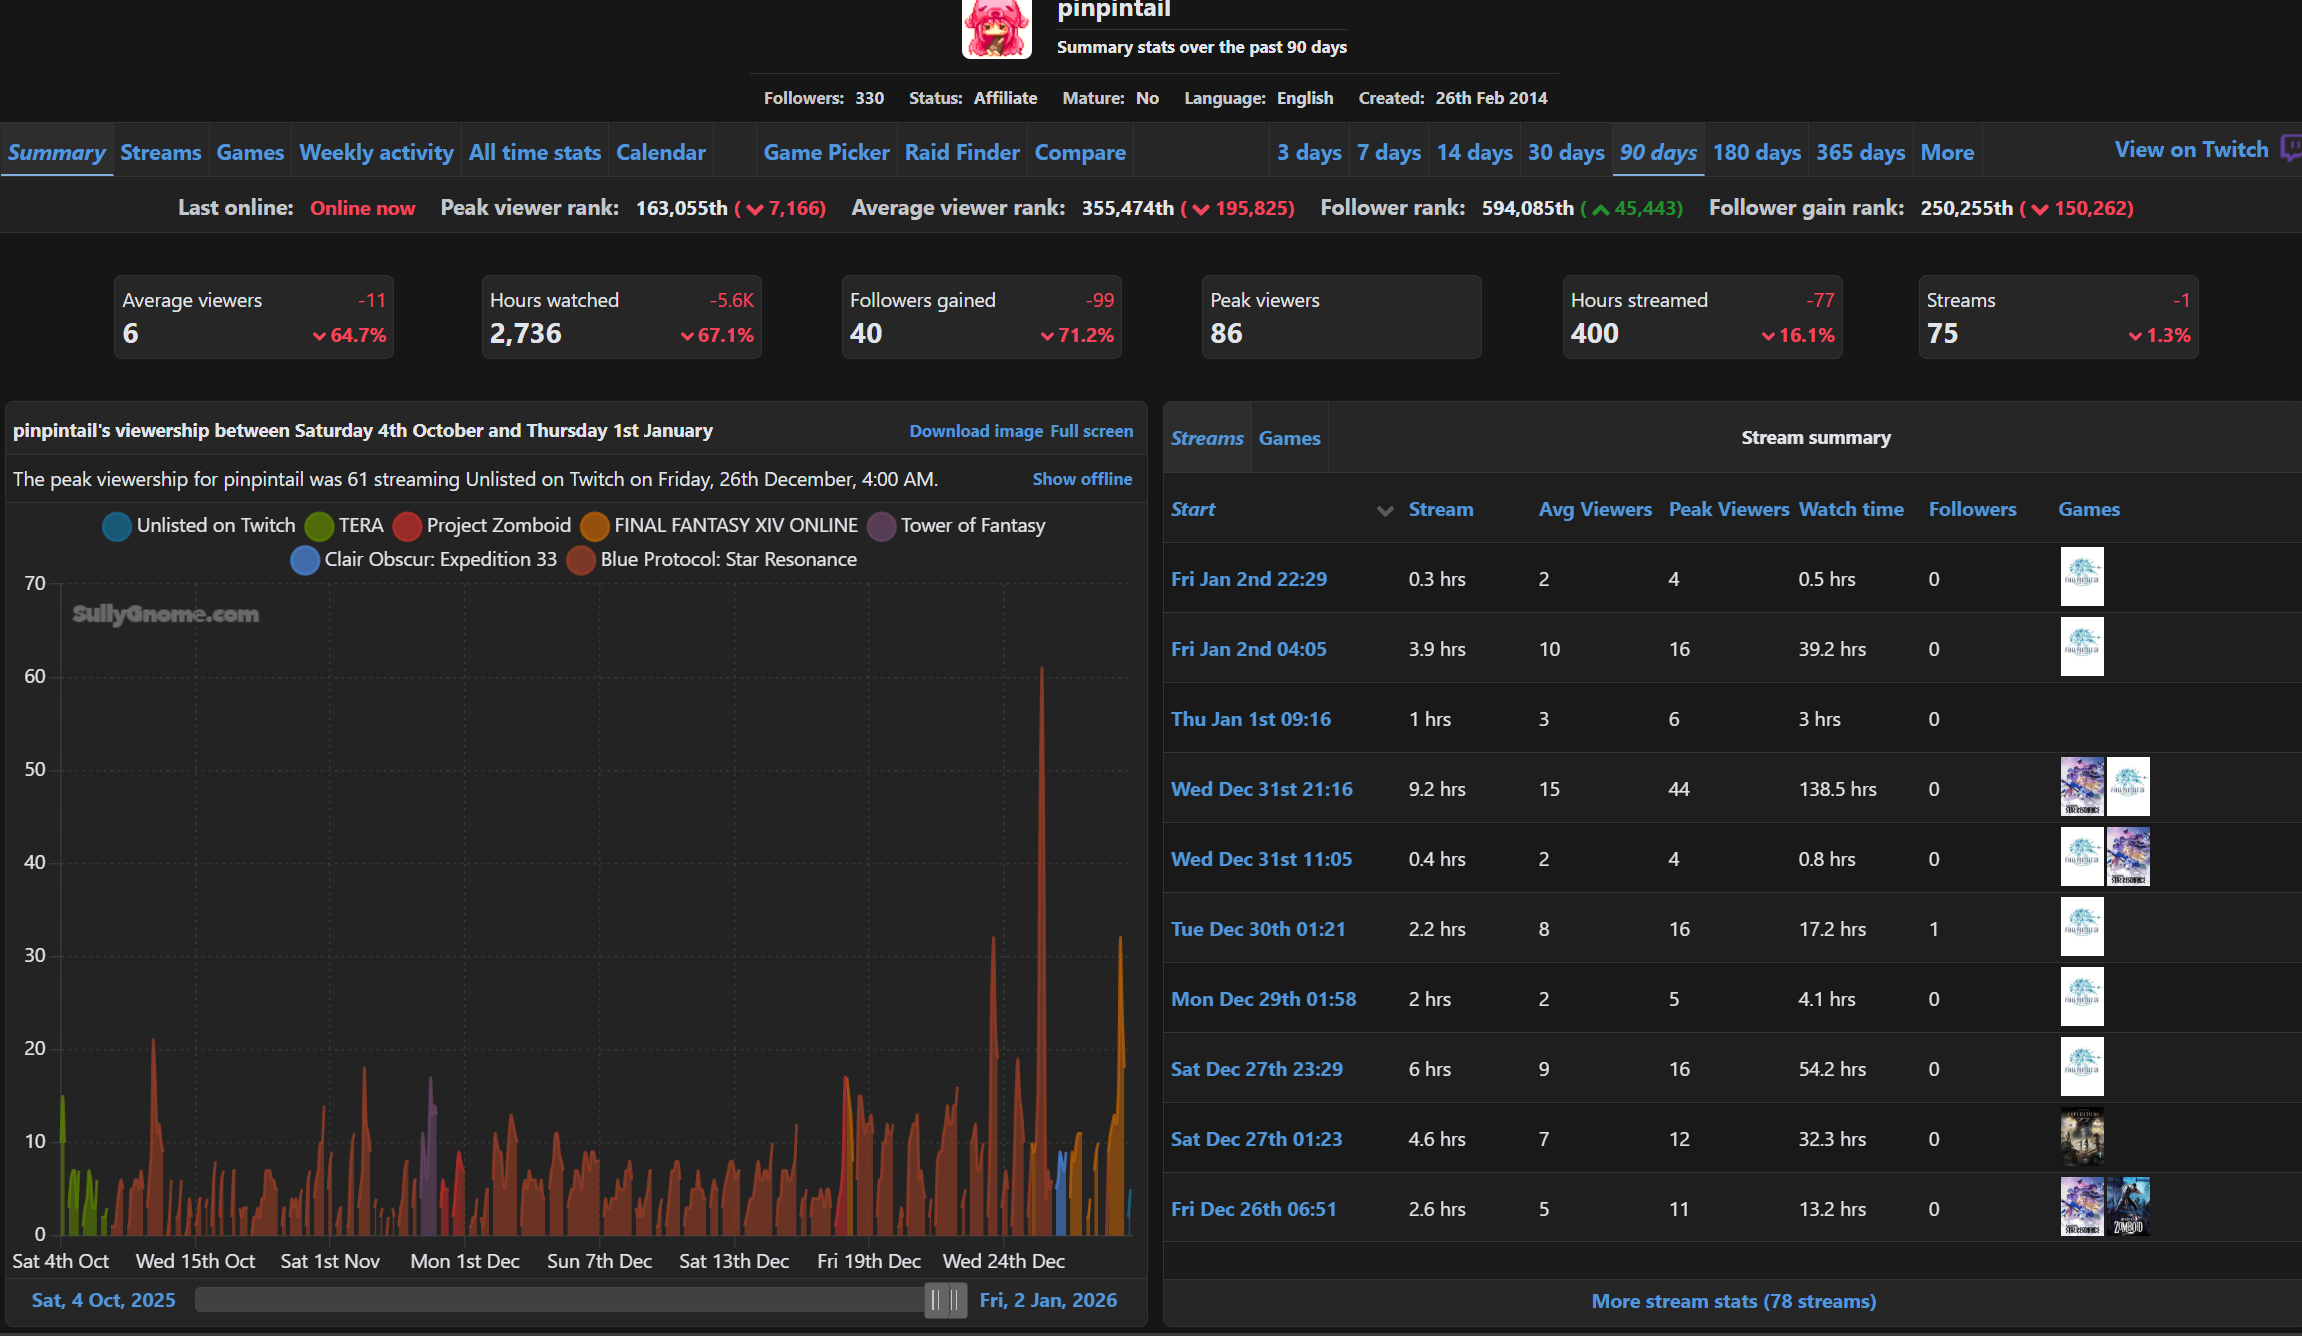The height and width of the screenshot is (1336, 2302).
Task: Click the Start column sort arrow
Action: click(1385, 511)
